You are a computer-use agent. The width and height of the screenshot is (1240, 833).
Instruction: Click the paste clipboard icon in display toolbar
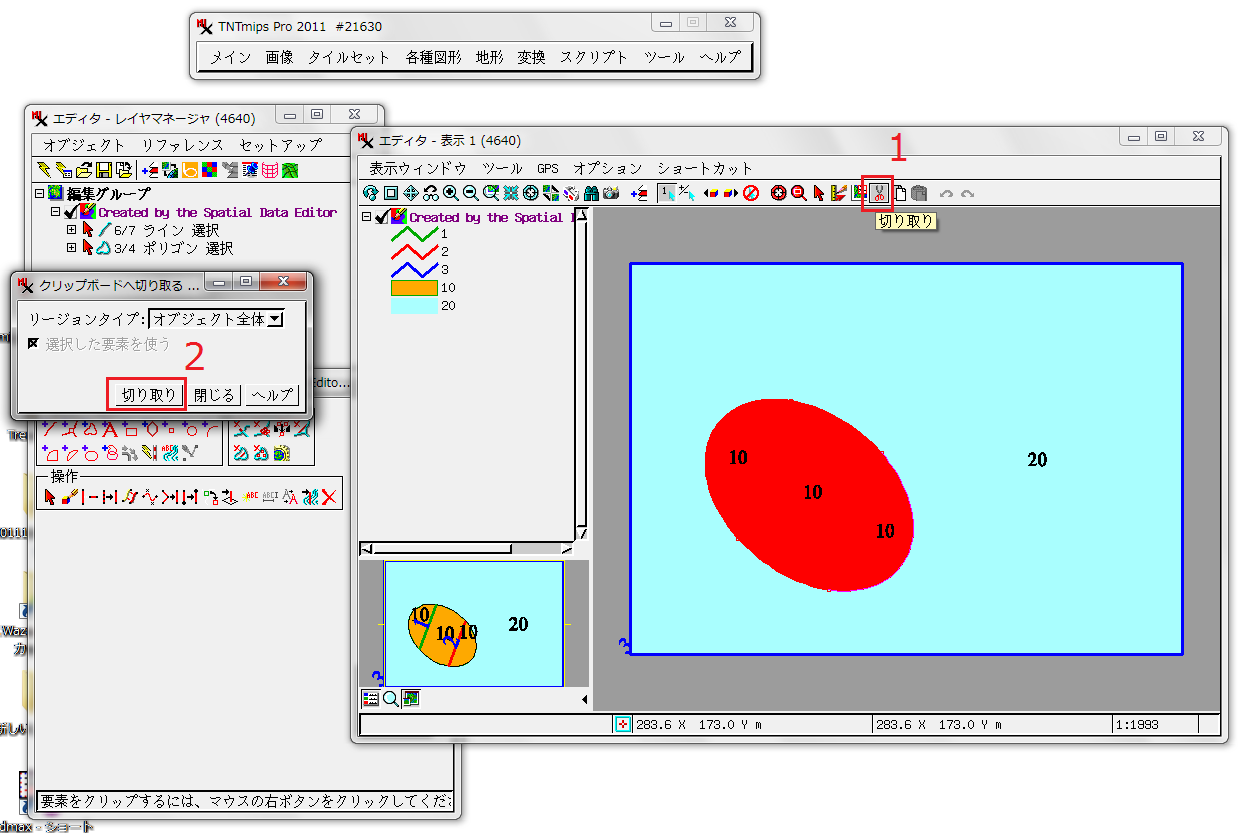919,193
